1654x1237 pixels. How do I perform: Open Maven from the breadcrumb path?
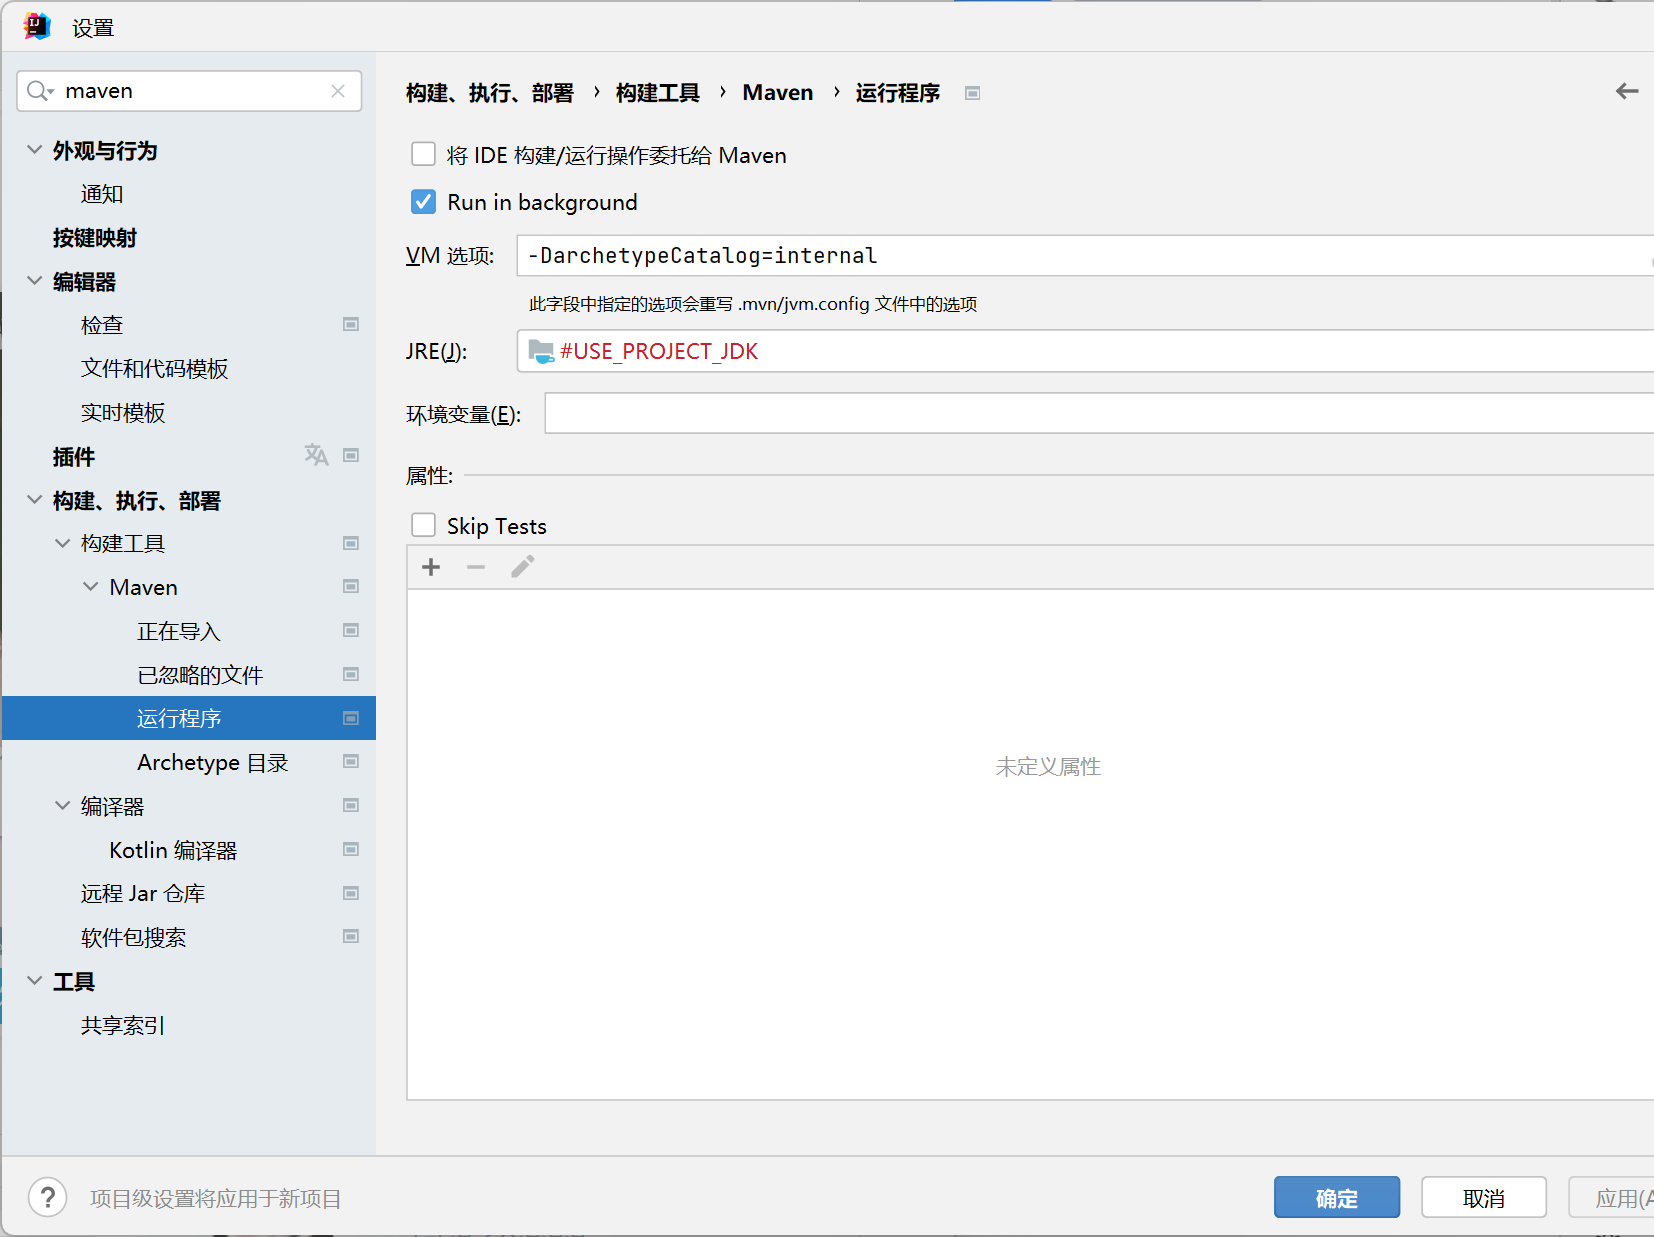point(778,92)
